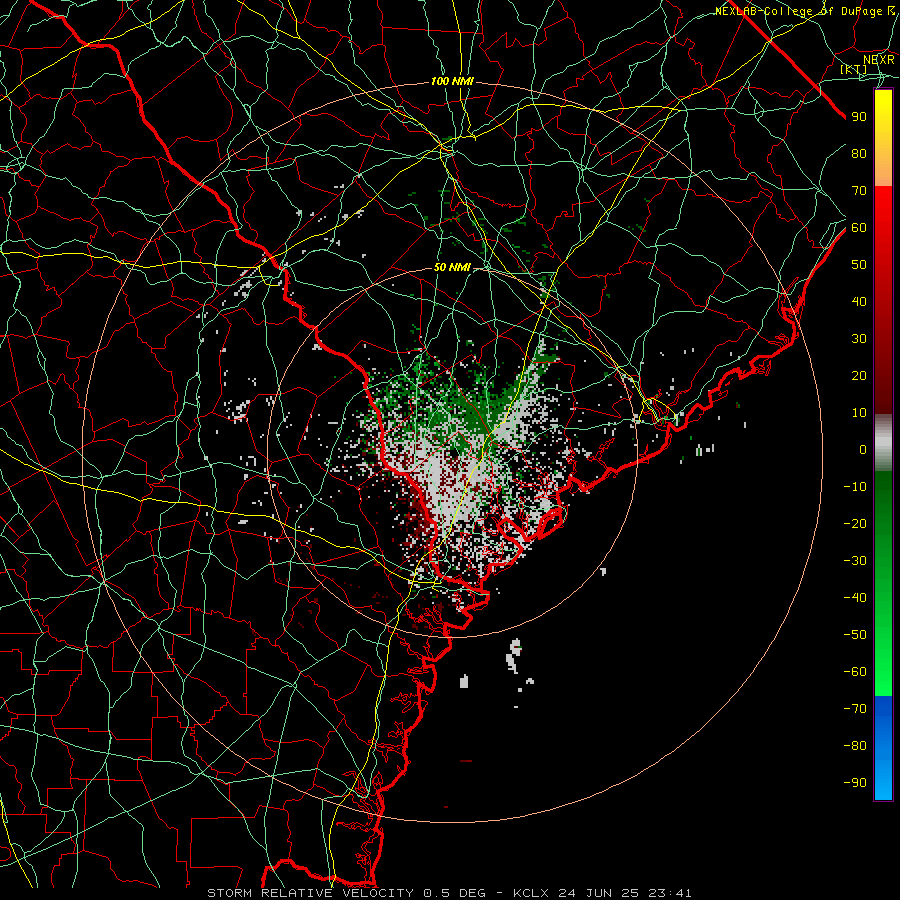Image resolution: width=900 pixels, height=900 pixels.
Task: Click the 90 value on the velocity scale
Action: click(x=859, y=117)
